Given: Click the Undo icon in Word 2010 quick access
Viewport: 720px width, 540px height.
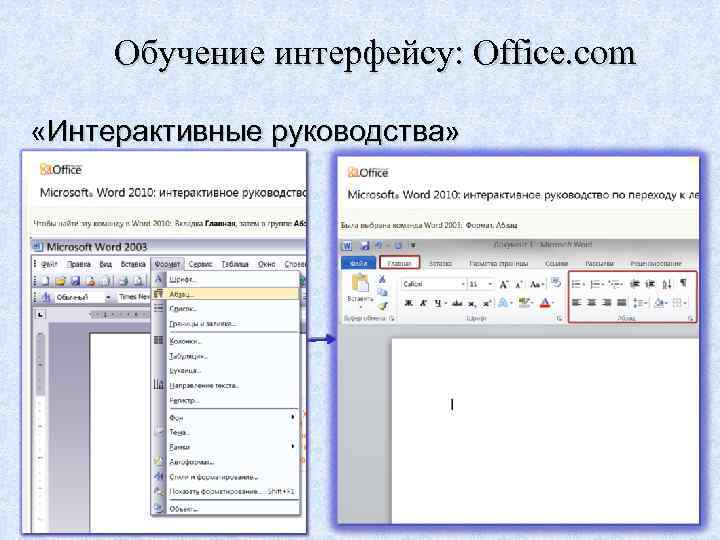Looking at the screenshot, I should pos(379,246).
